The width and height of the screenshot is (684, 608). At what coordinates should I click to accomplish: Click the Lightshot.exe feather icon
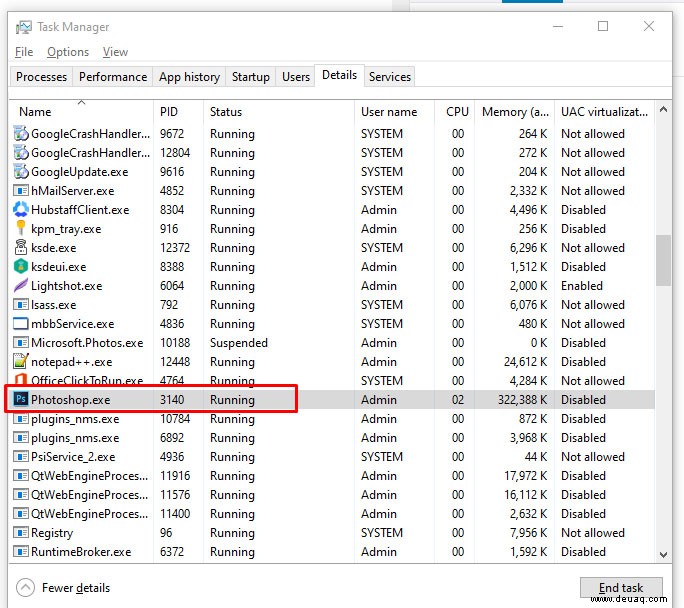[21, 286]
